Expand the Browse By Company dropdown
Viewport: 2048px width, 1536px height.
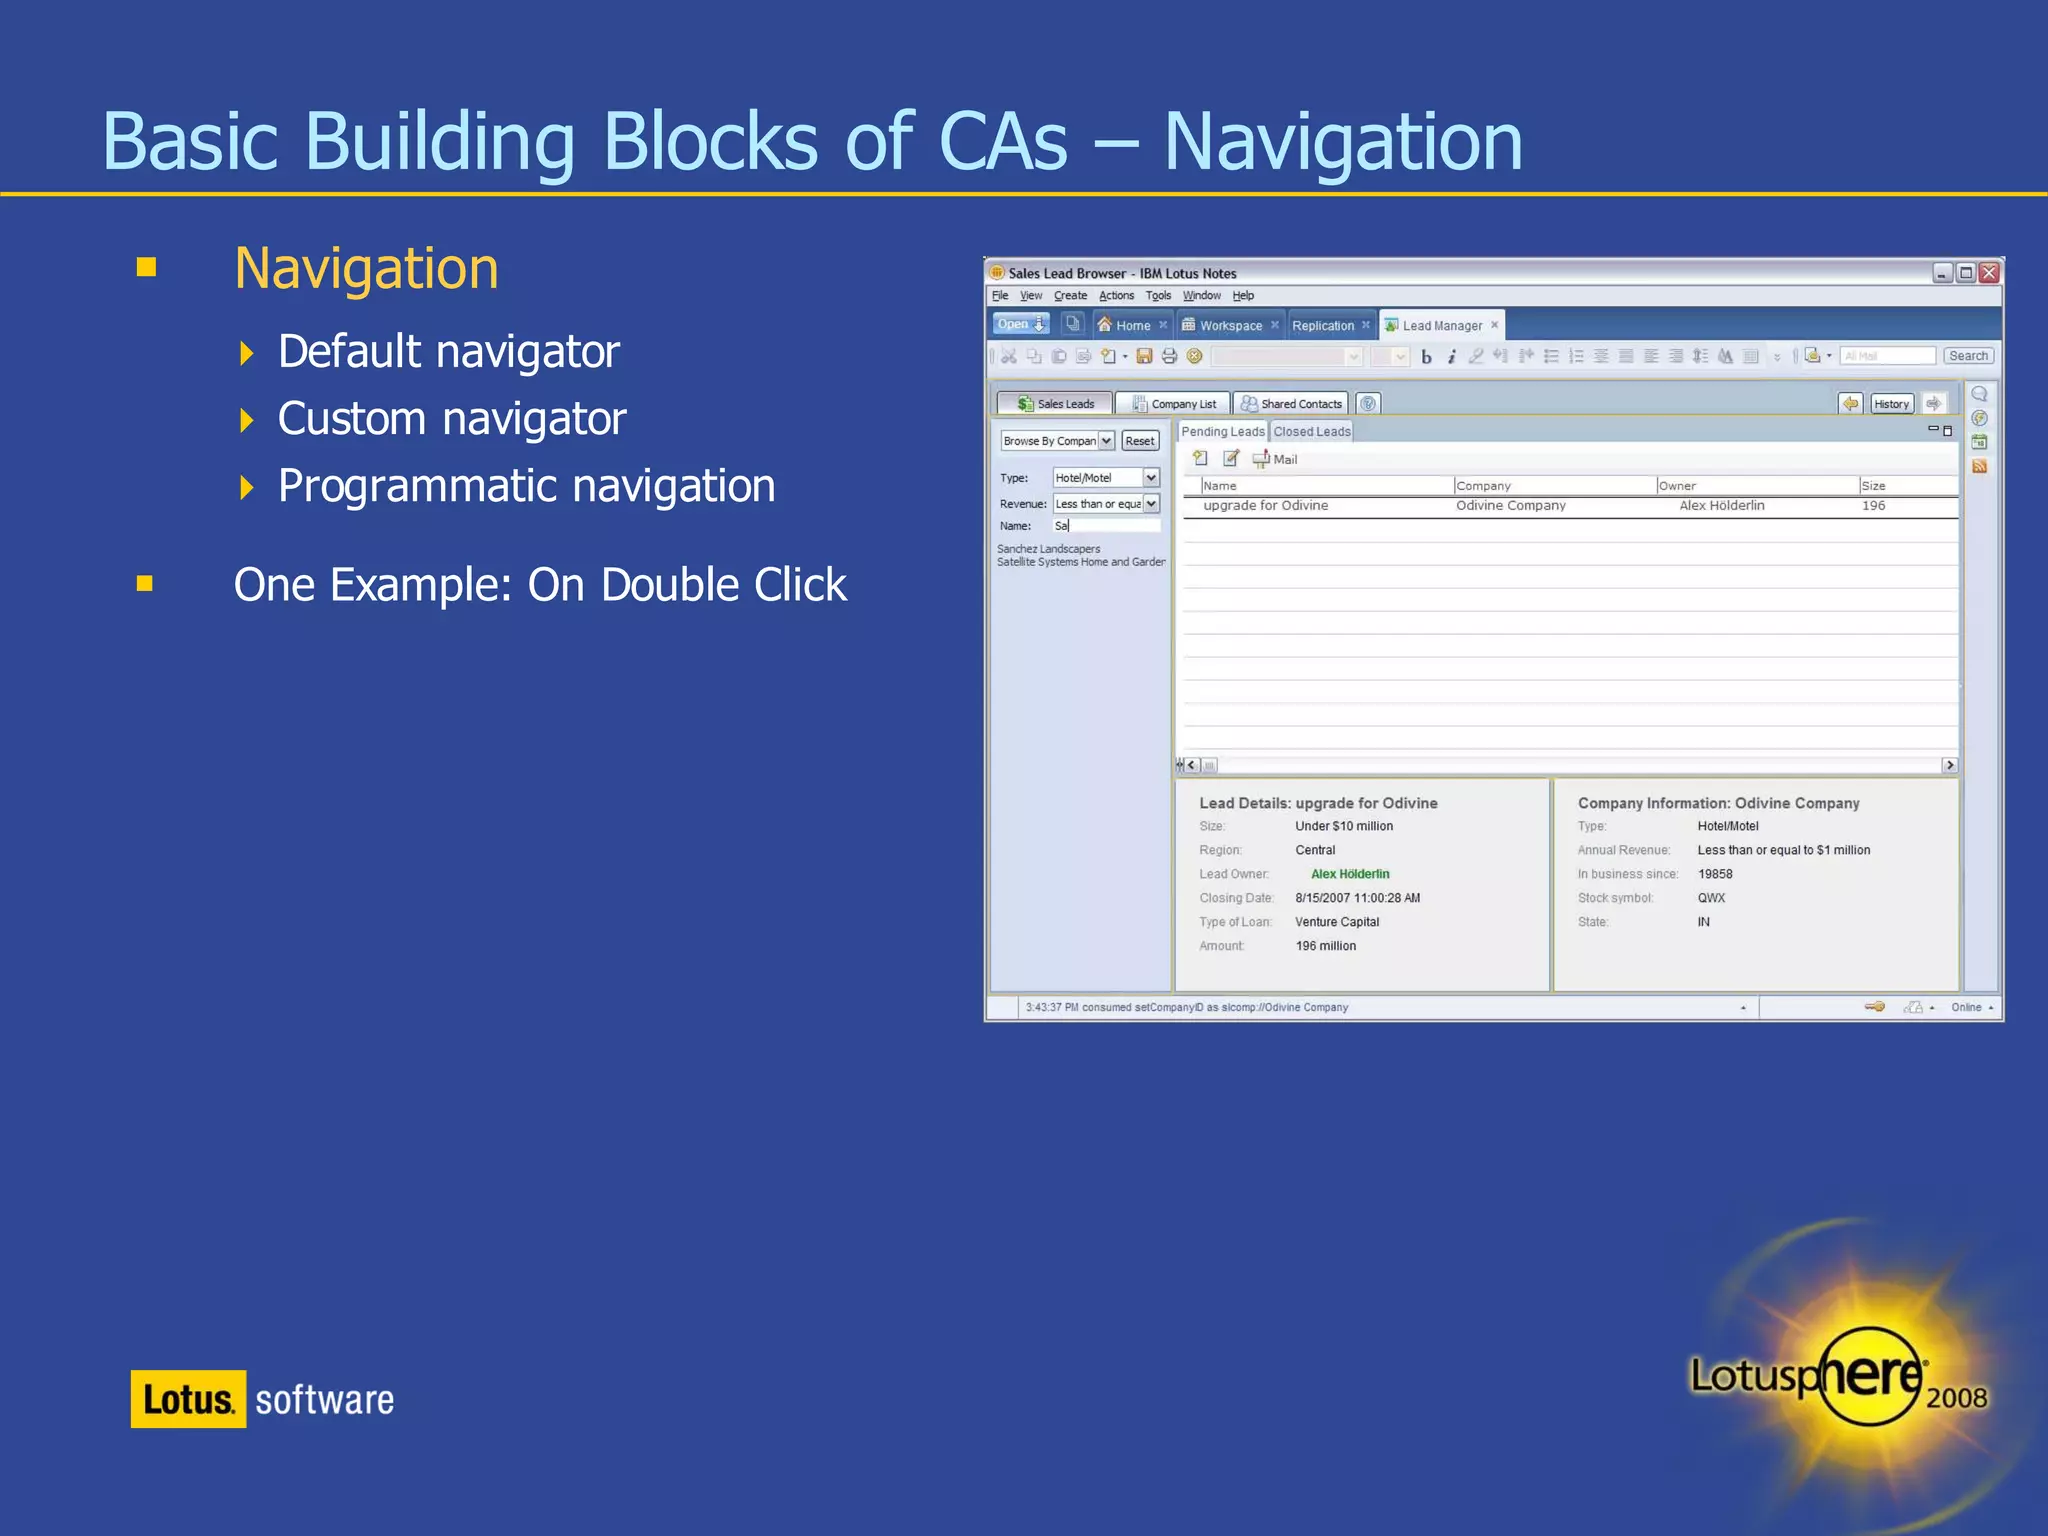1106,441
